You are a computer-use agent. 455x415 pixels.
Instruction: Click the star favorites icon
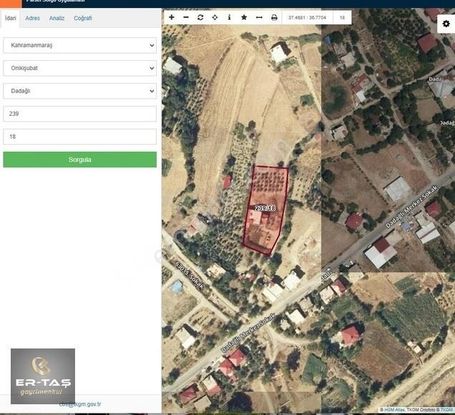tap(244, 17)
